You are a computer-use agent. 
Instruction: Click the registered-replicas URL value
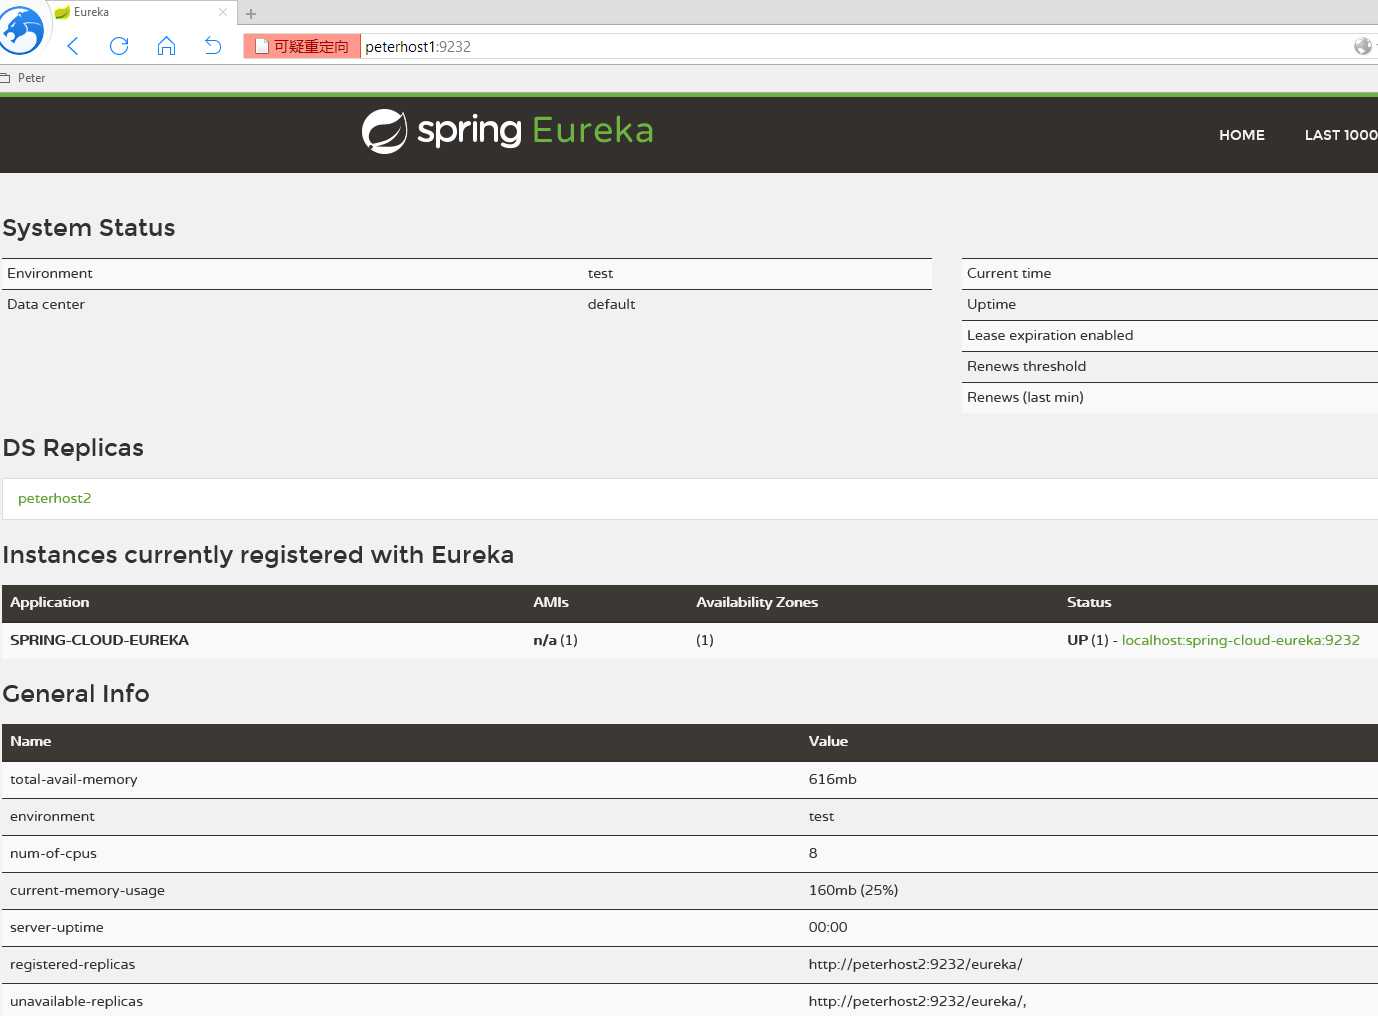click(x=915, y=964)
